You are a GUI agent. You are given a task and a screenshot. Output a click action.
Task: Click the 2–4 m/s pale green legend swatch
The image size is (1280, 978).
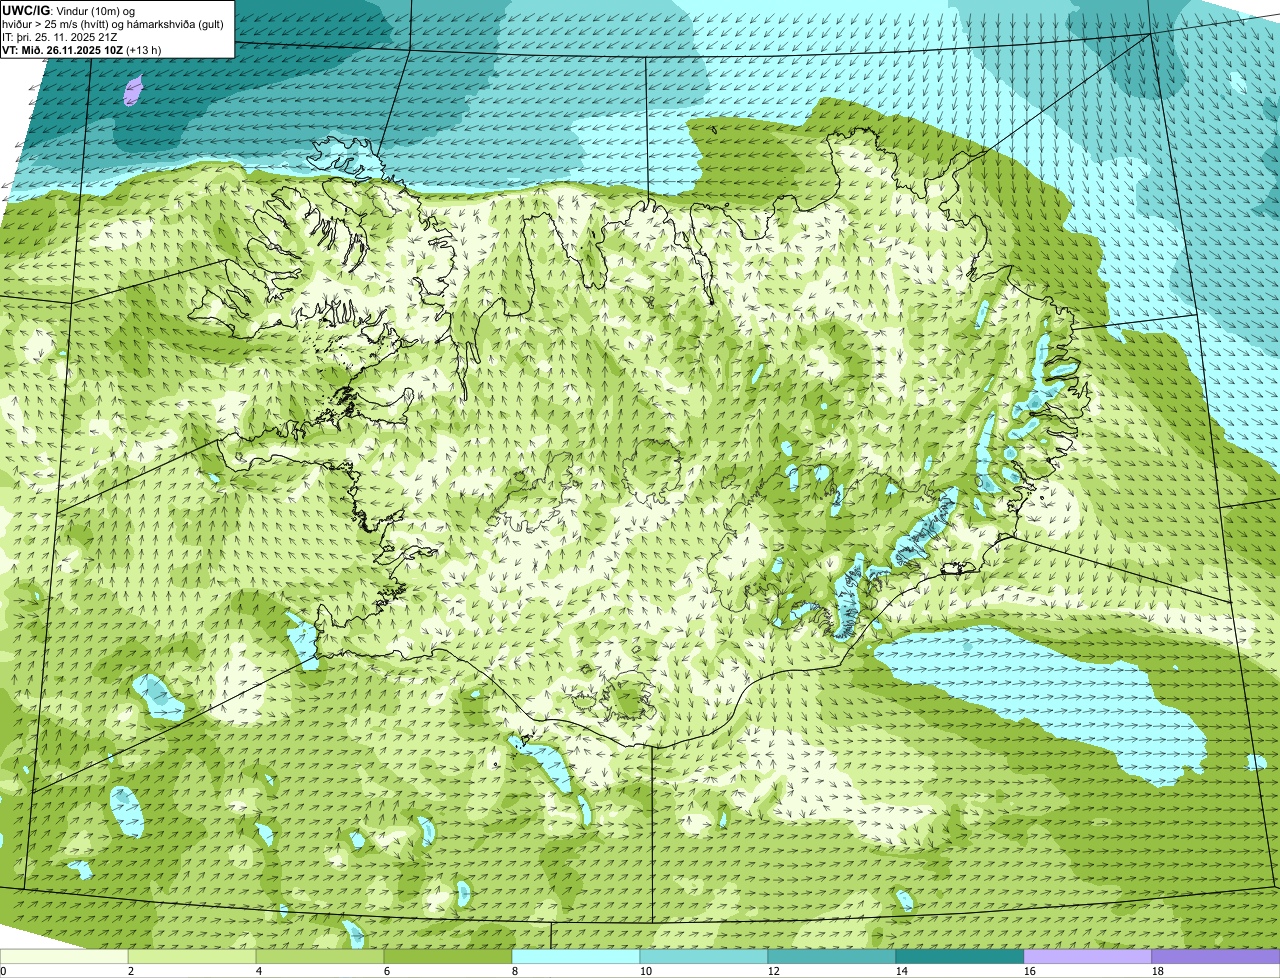[x=192, y=956]
